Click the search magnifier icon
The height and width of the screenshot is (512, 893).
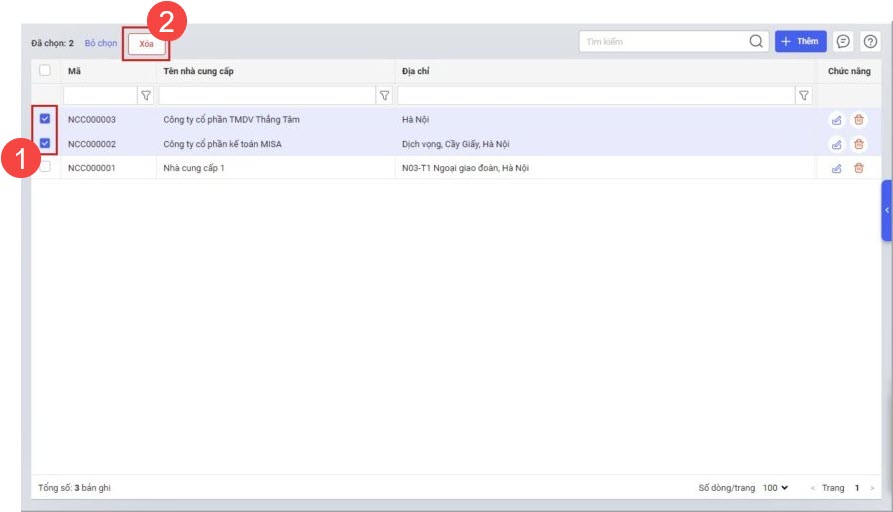756,42
